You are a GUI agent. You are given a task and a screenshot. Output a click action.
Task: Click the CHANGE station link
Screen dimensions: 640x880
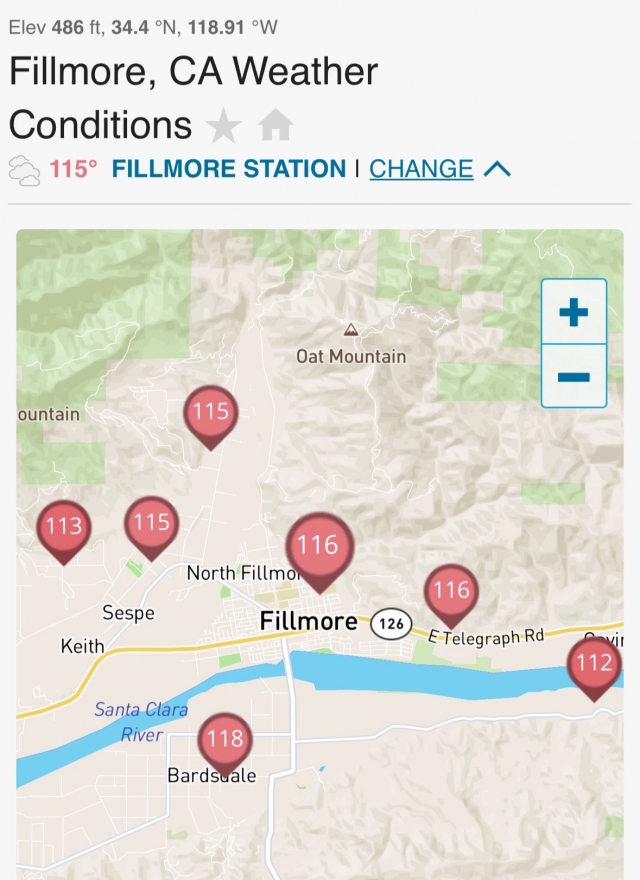point(421,169)
